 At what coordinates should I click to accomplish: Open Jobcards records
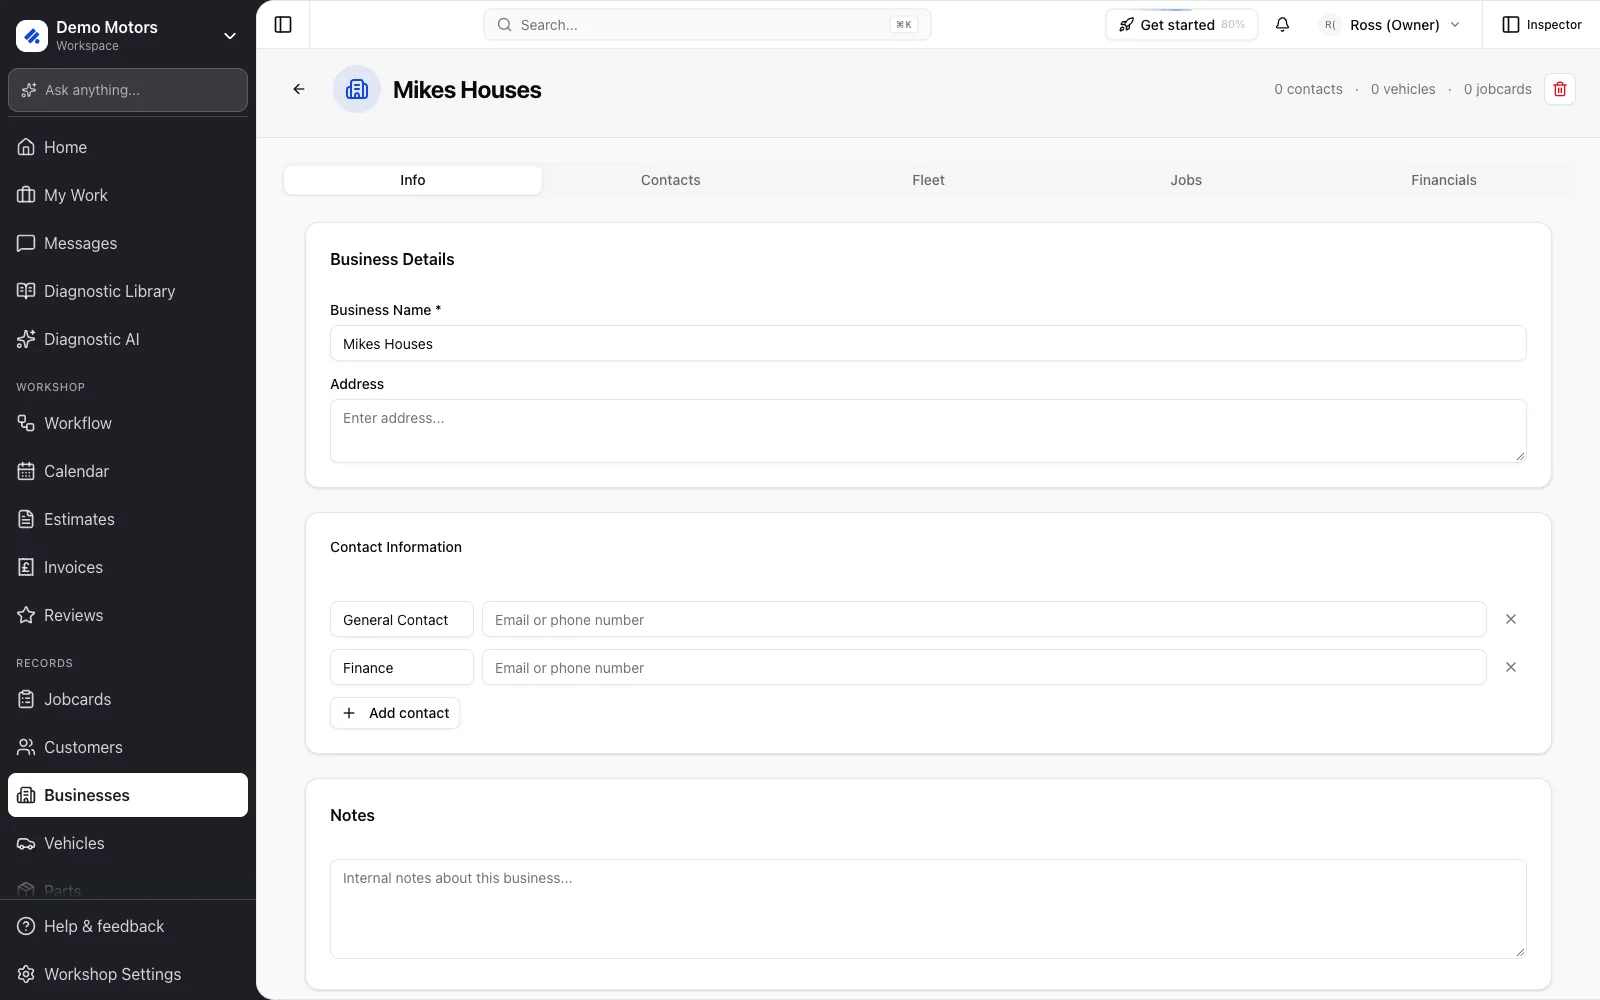tap(128, 699)
